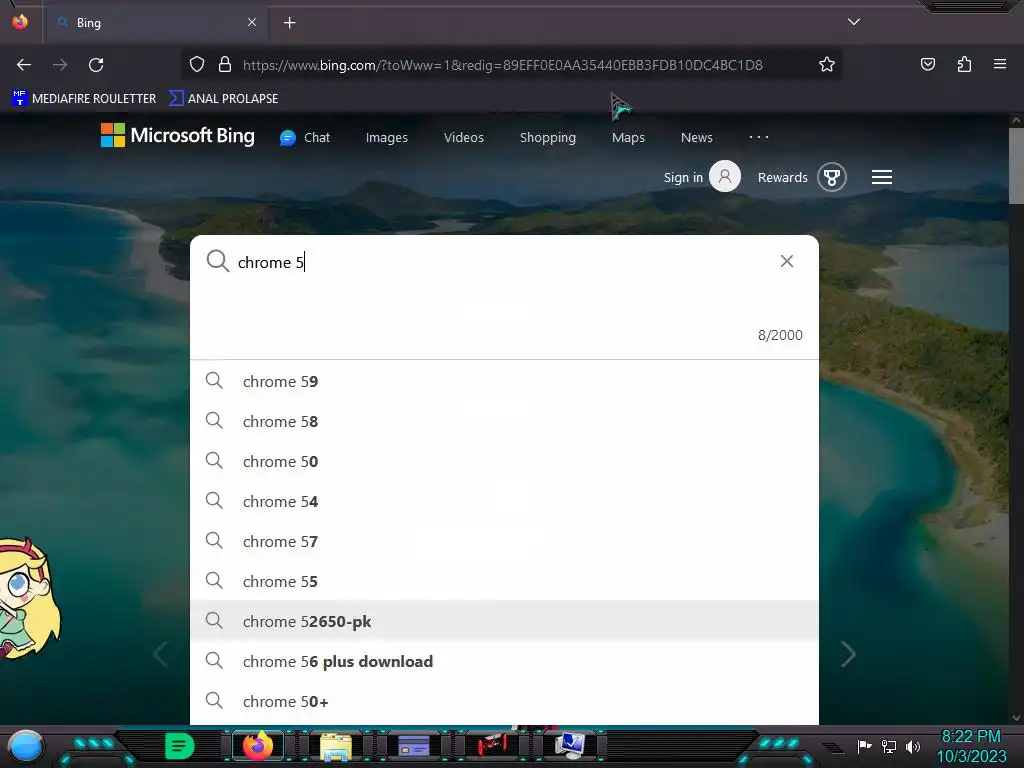Viewport: 1024px width, 768px height.
Task: Show next Bing background image
Action: (x=848, y=654)
